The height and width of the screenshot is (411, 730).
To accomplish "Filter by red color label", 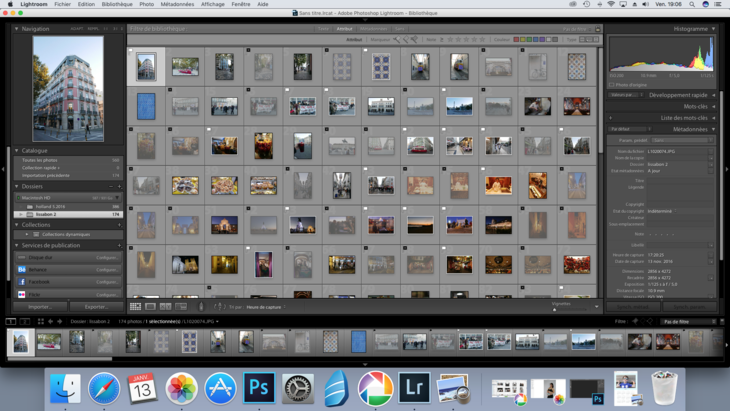I will coord(516,40).
